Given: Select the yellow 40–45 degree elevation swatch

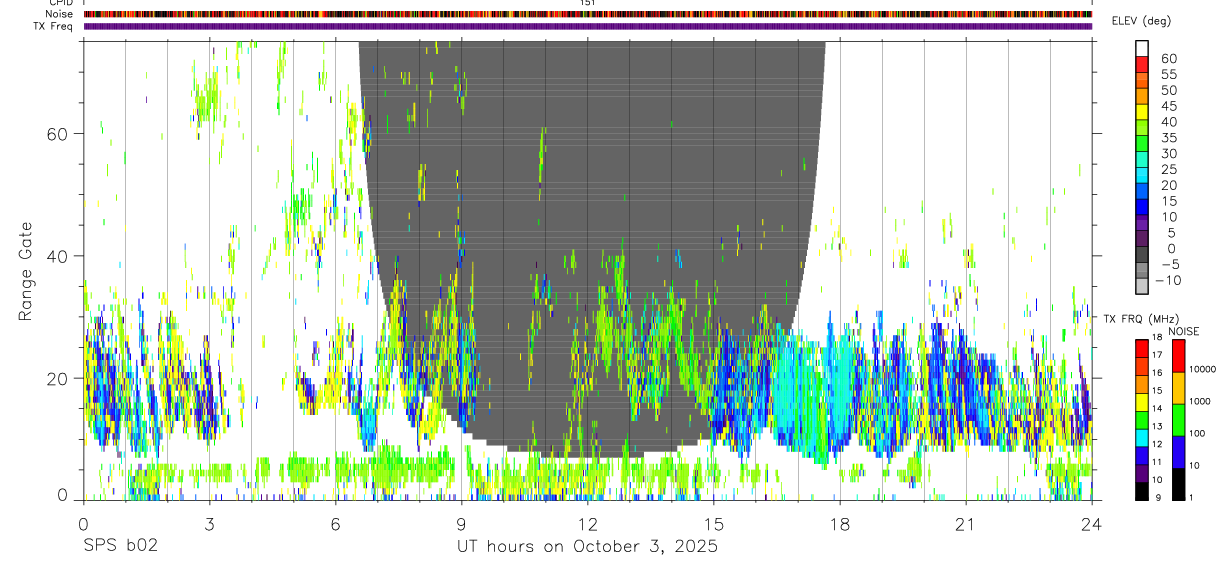Looking at the screenshot, I should [x=1142, y=113].
